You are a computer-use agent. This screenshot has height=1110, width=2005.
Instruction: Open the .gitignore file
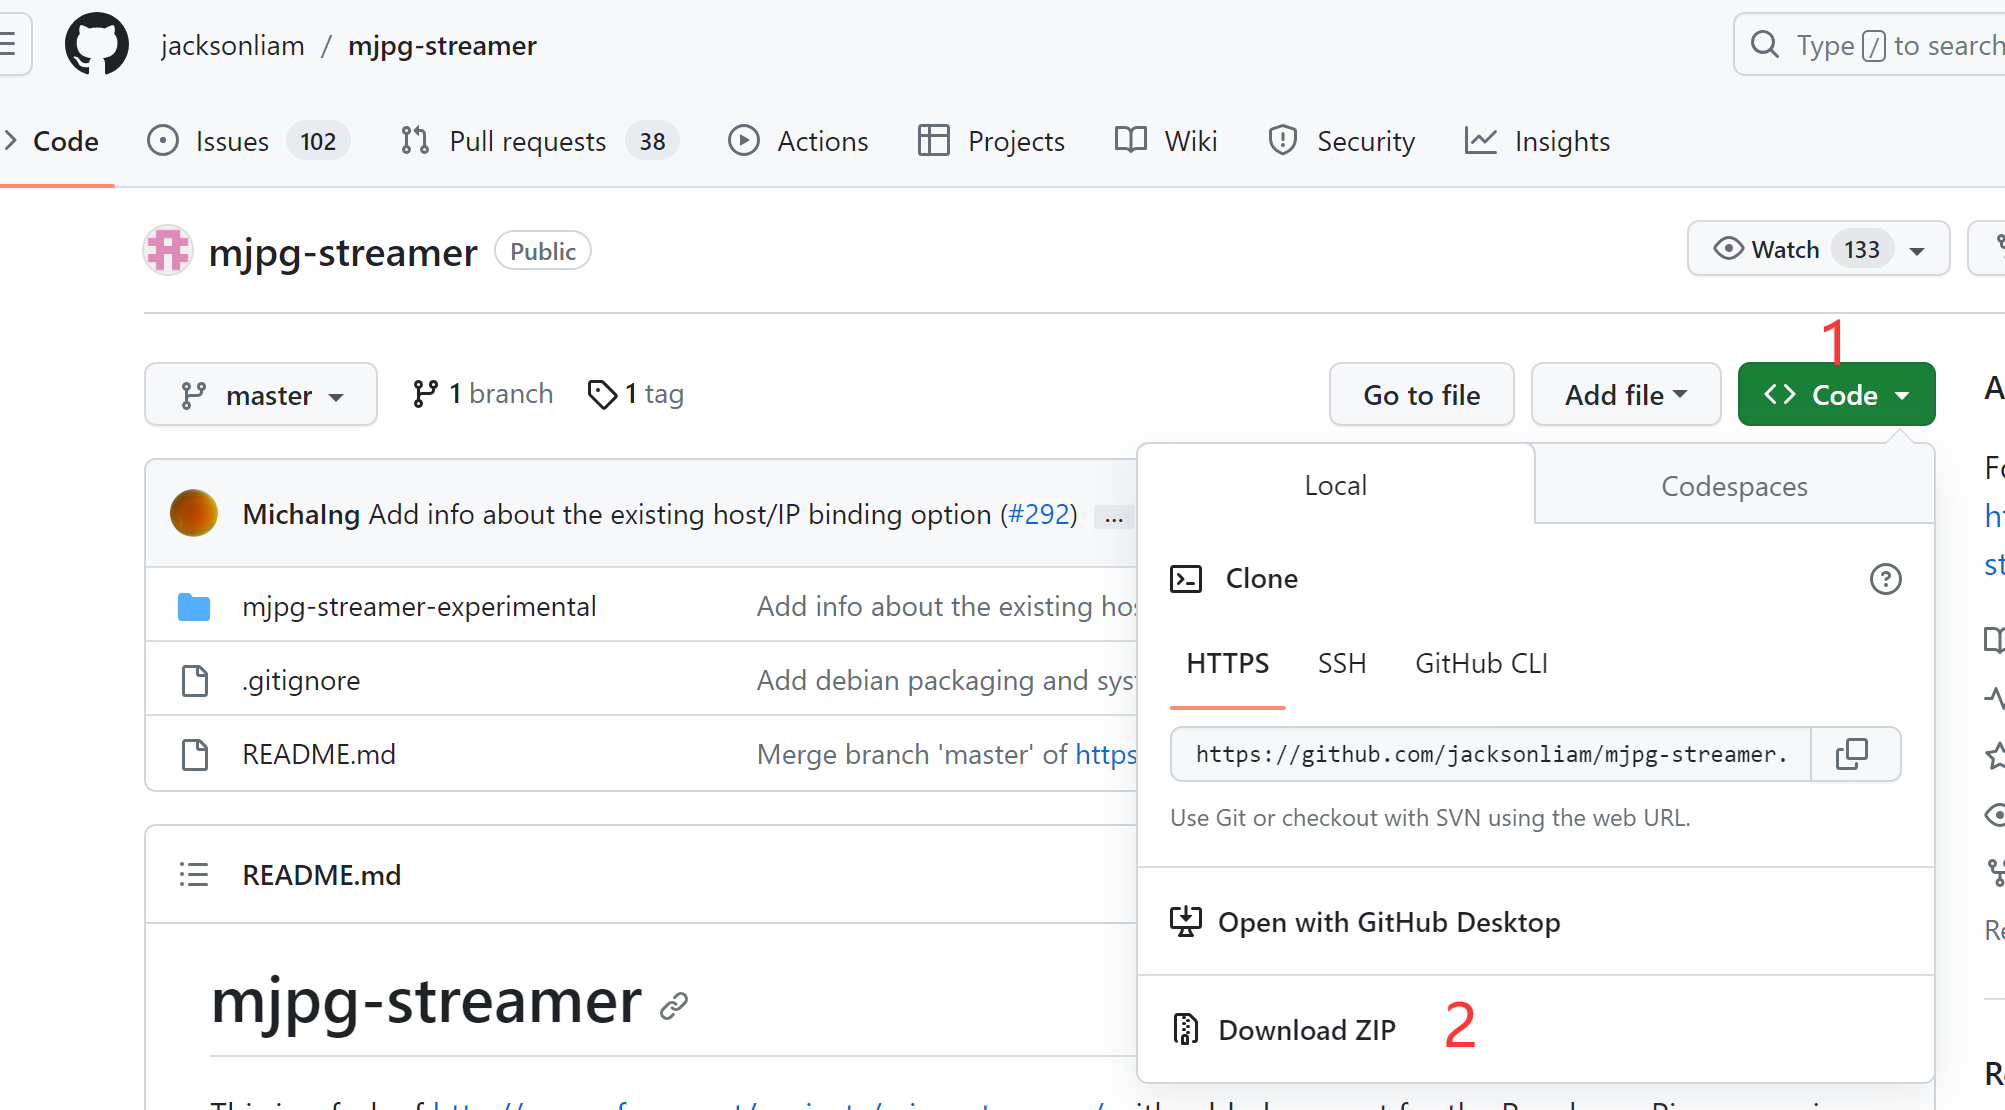coord(301,680)
